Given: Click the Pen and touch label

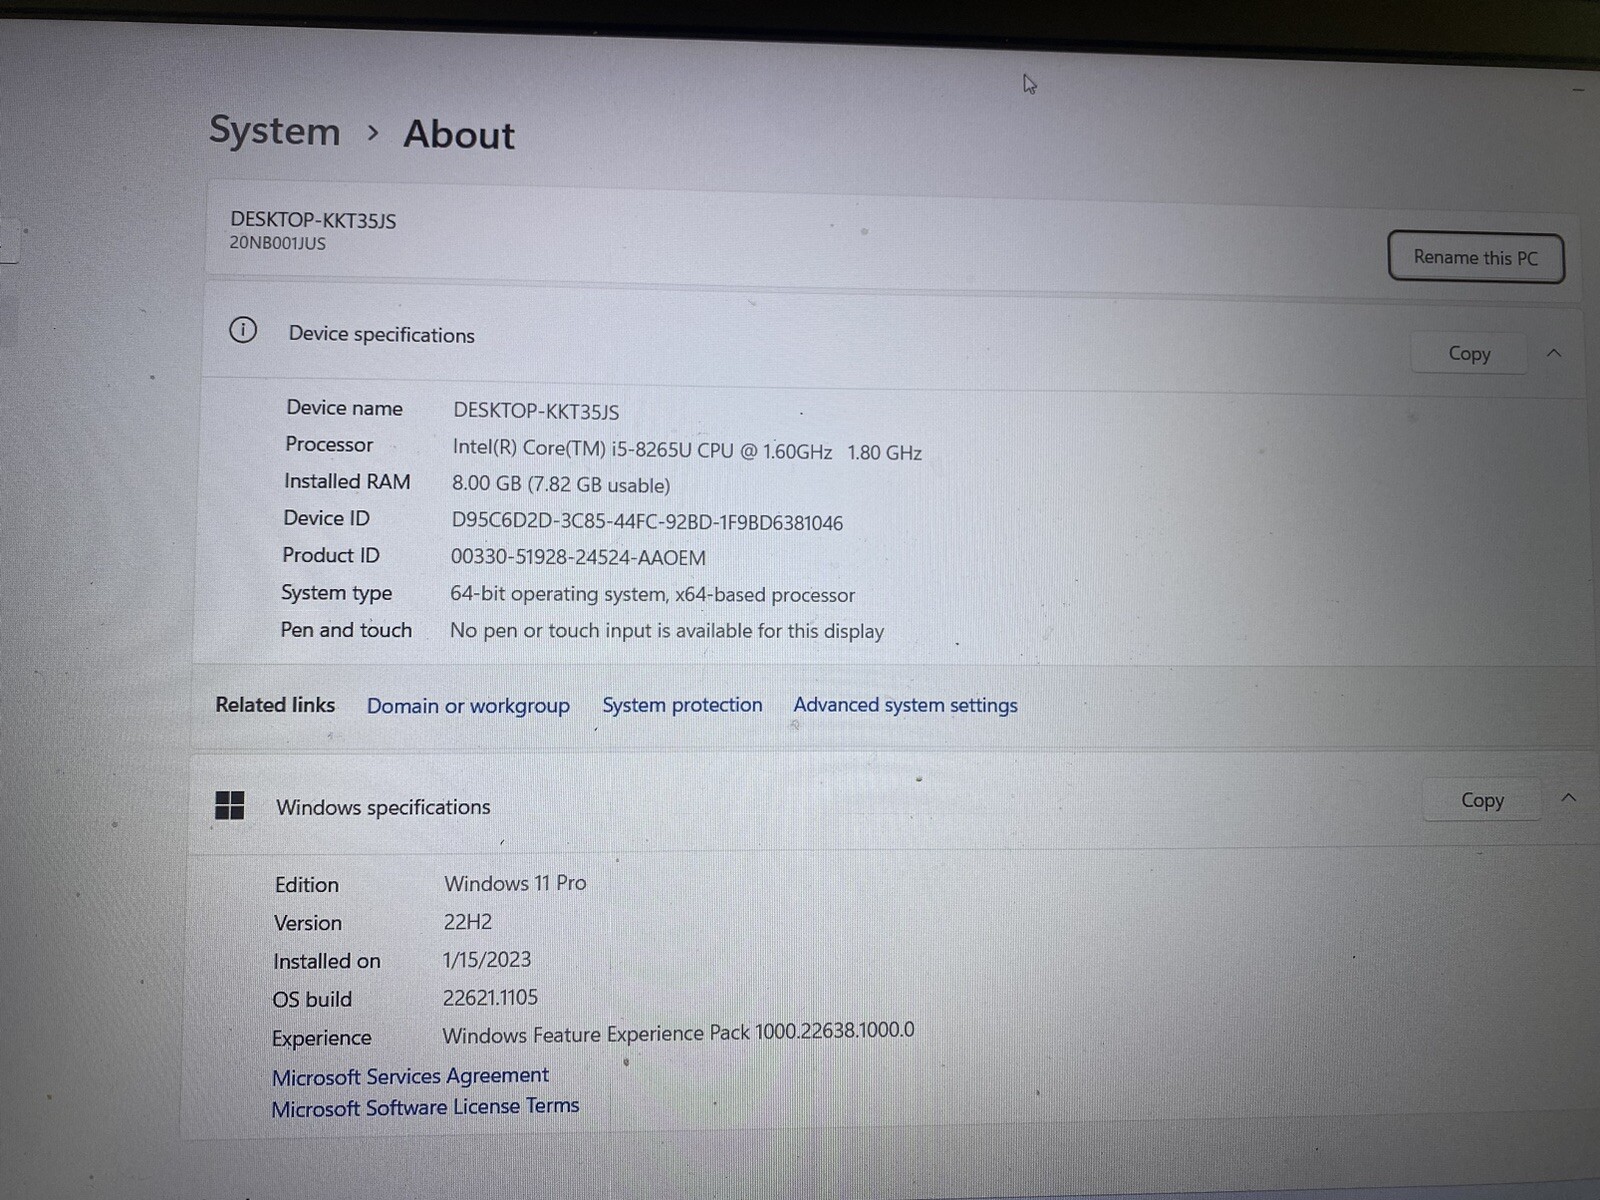Looking at the screenshot, I should click(346, 630).
